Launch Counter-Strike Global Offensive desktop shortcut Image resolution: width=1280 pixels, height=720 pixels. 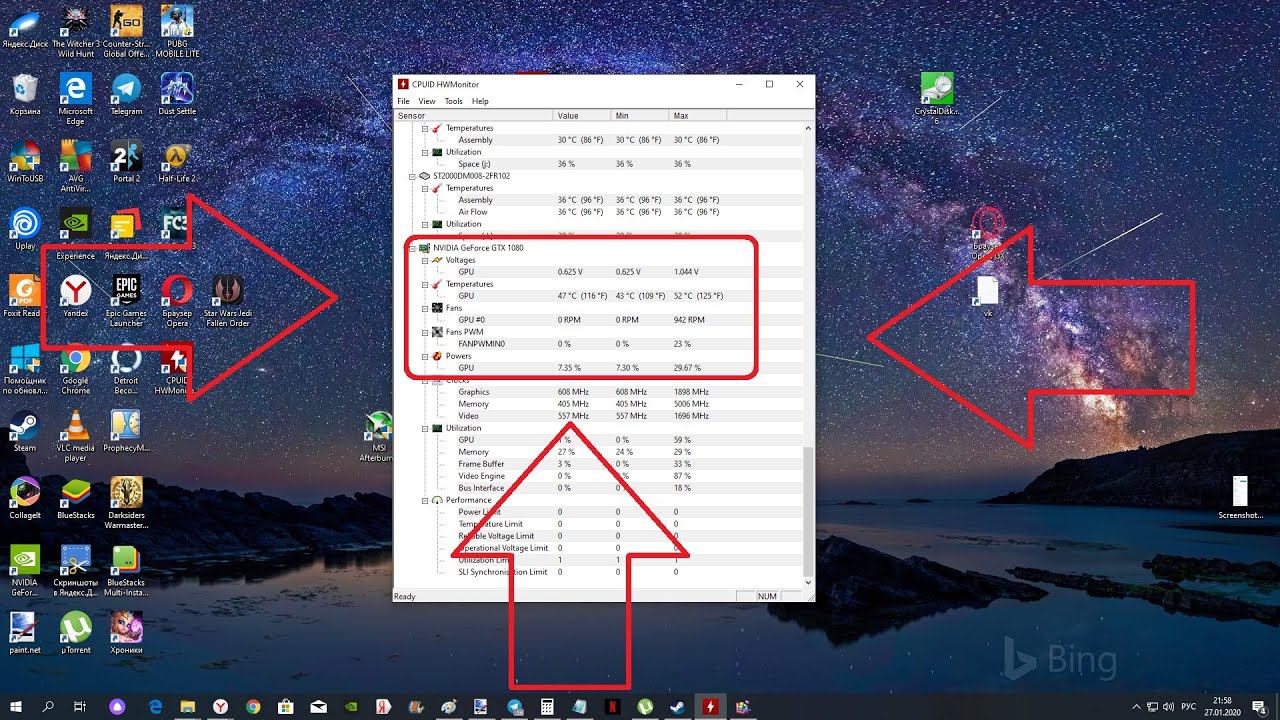126,31
